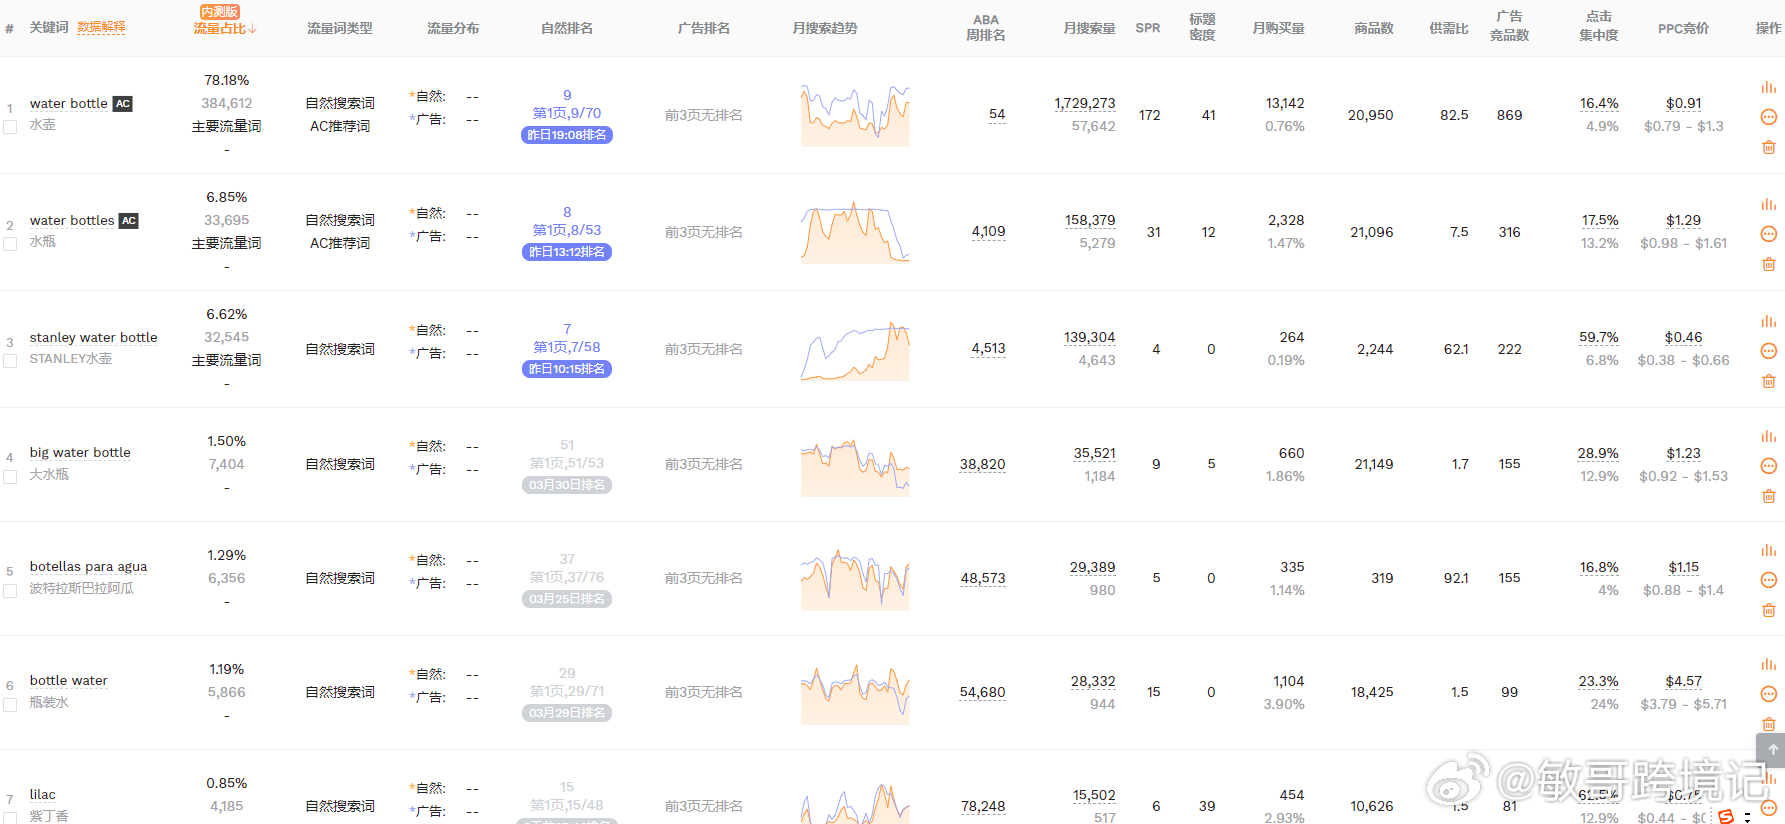
Task: Click the 月购买量 column header
Action: [1278, 29]
